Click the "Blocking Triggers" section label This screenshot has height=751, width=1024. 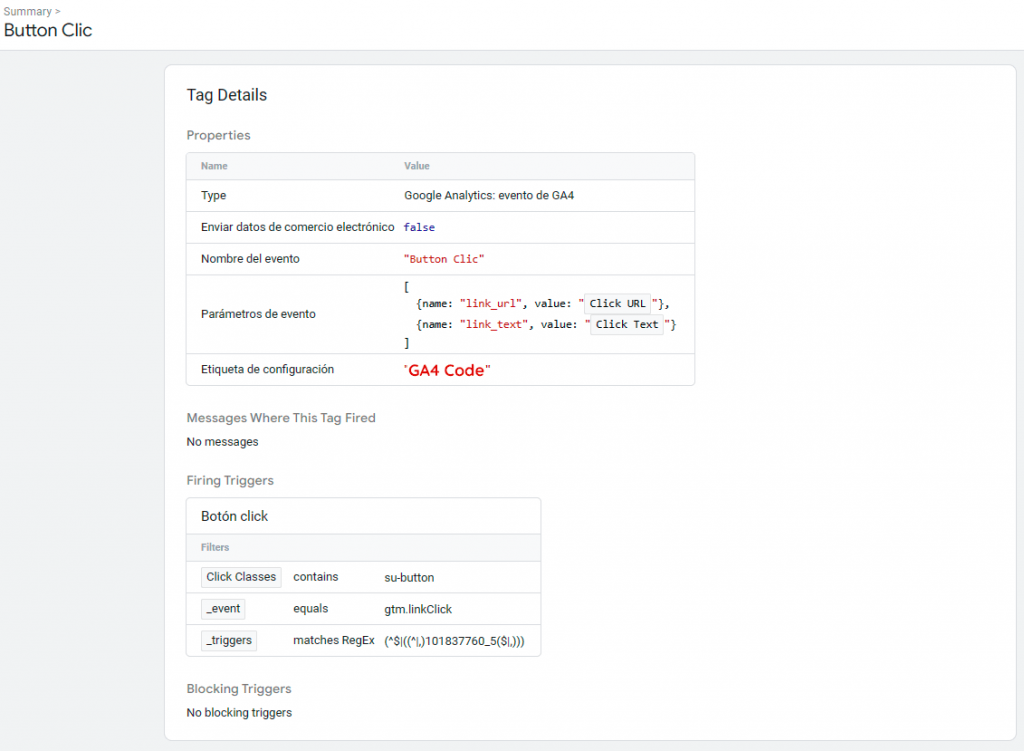point(238,689)
